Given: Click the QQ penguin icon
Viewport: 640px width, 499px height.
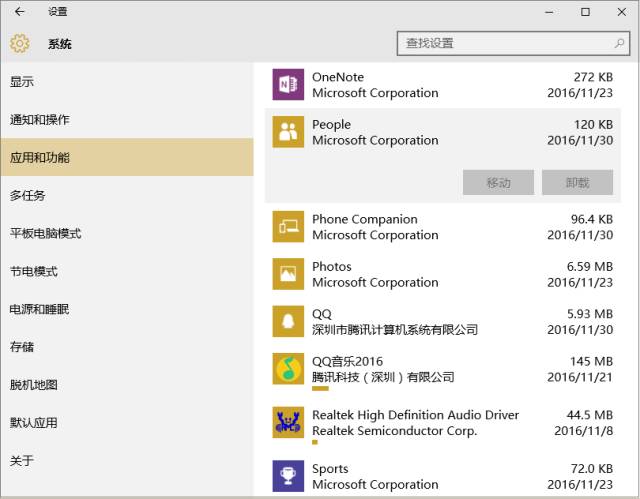Looking at the screenshot, I should coord(288,321).
